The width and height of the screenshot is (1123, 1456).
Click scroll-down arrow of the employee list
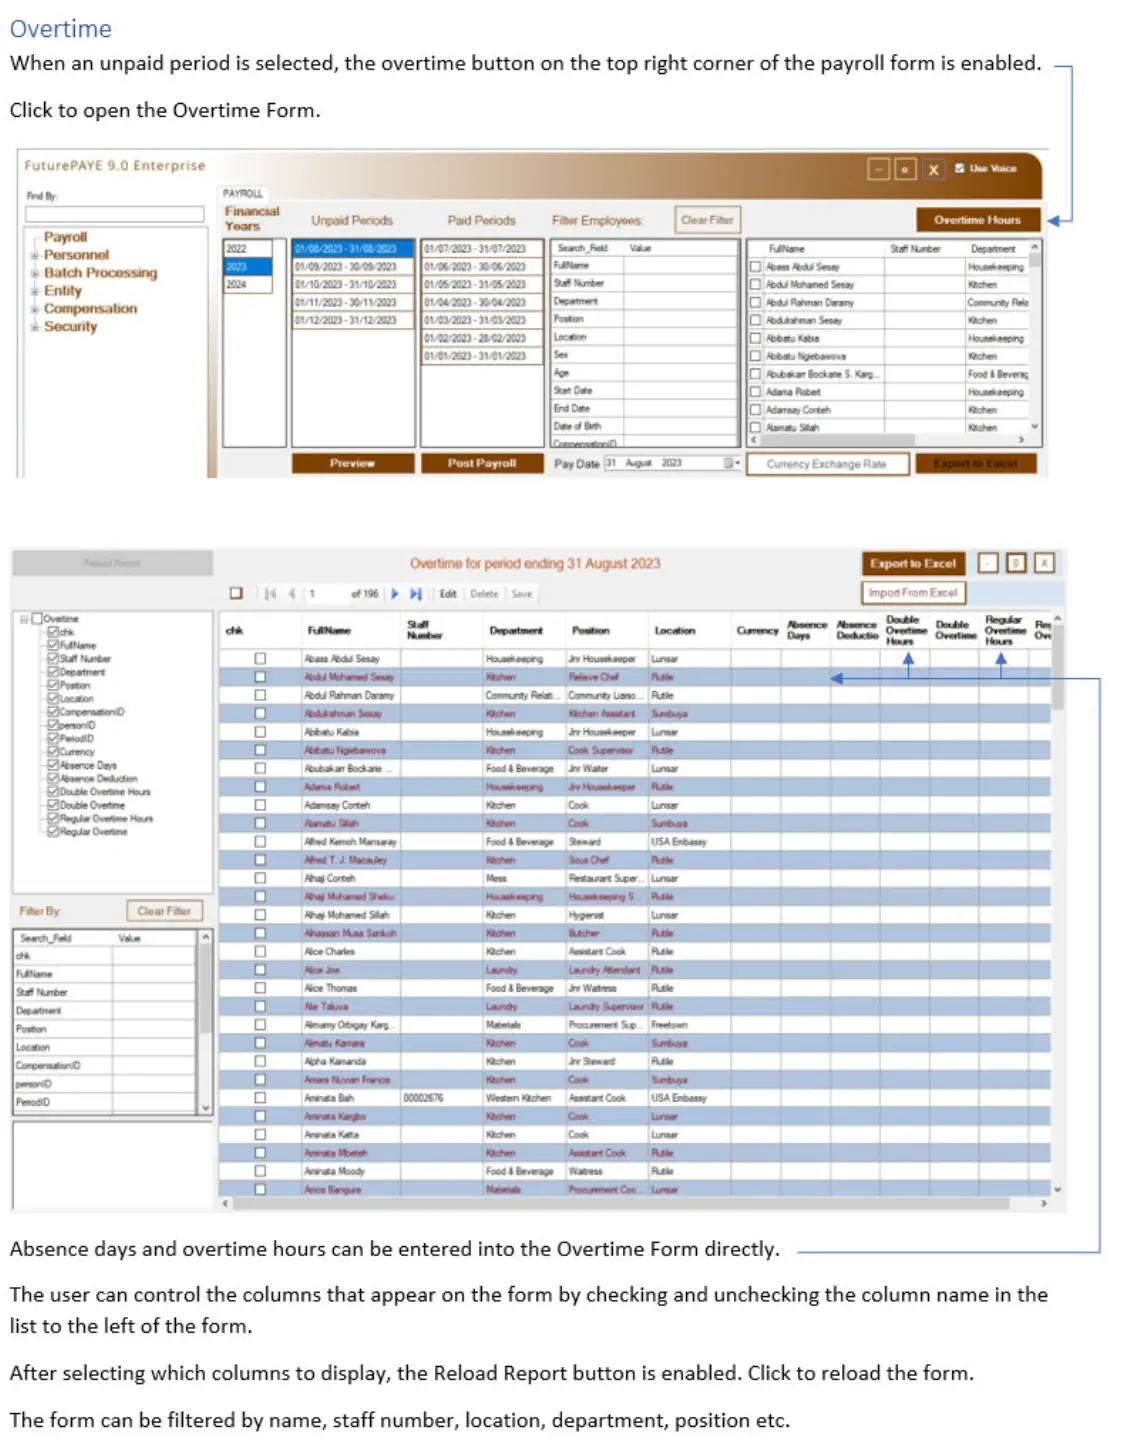click(1034, 426)
